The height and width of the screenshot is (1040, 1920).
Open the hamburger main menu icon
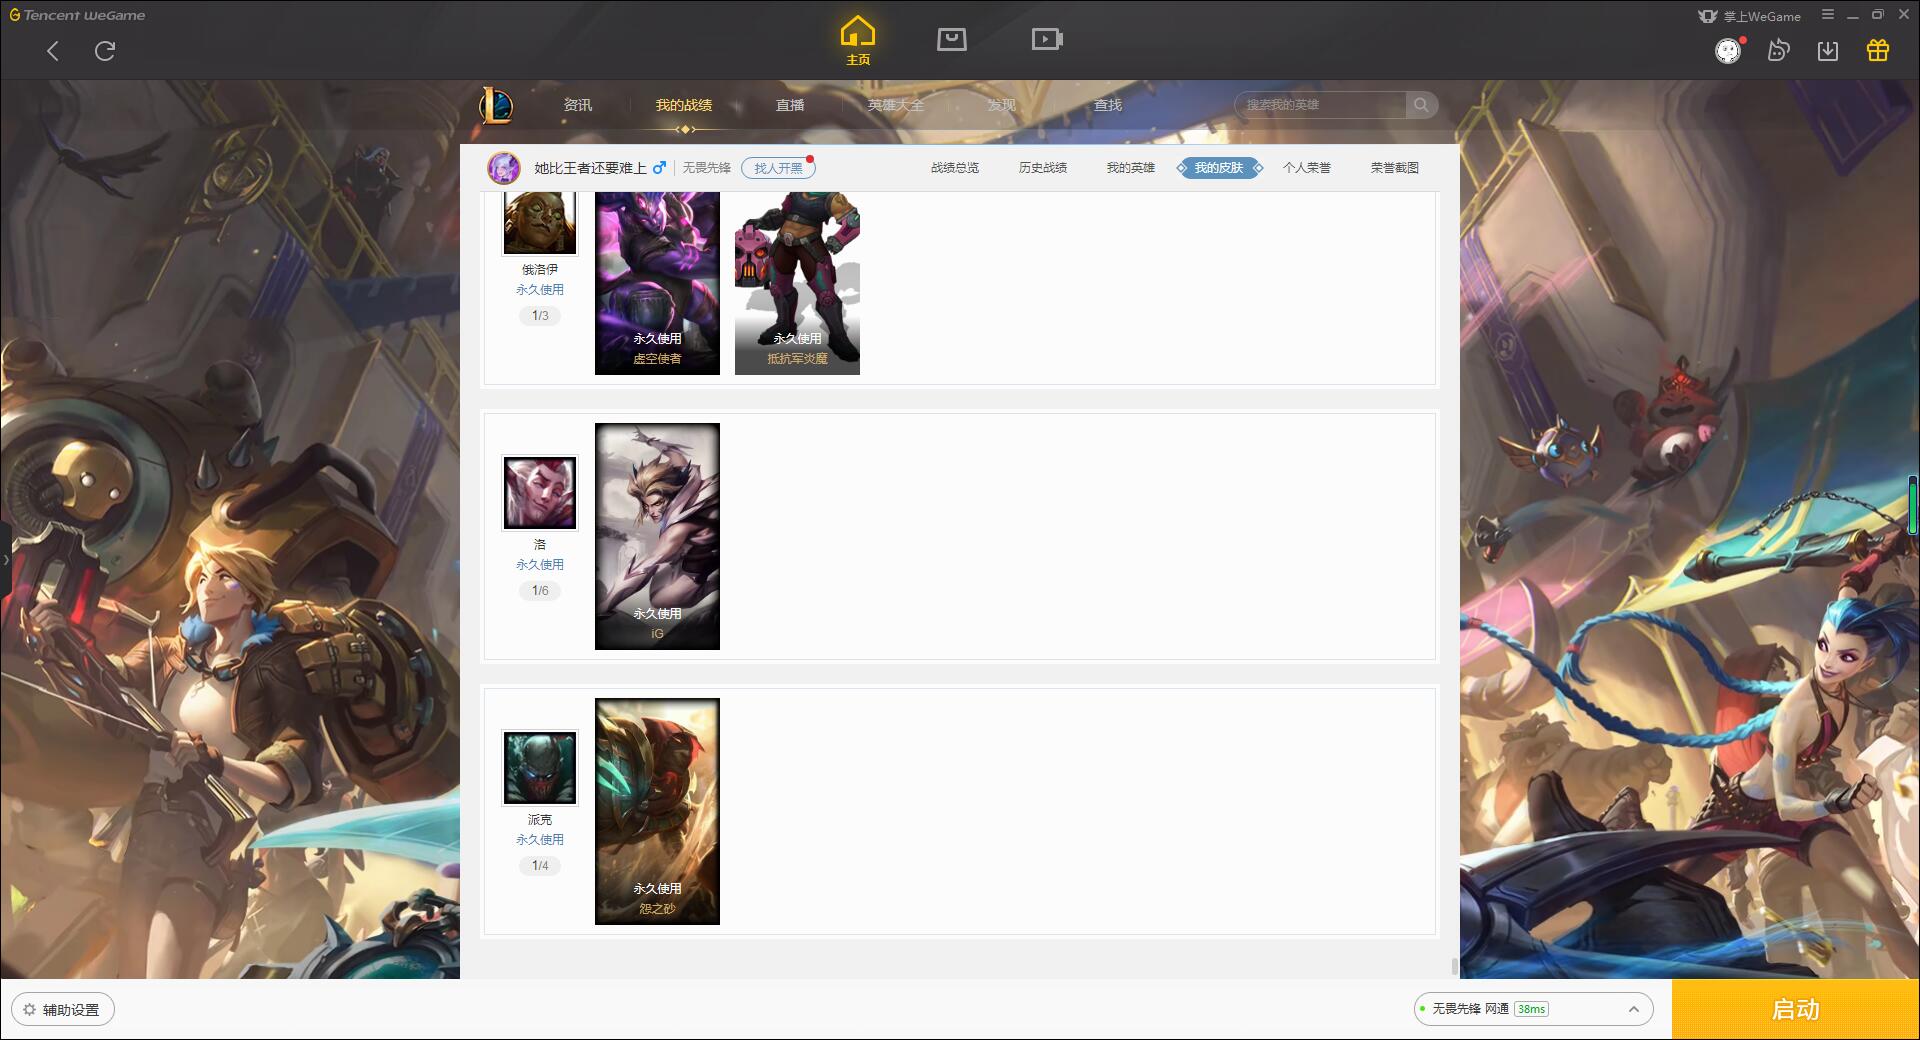coord(1828,15)
